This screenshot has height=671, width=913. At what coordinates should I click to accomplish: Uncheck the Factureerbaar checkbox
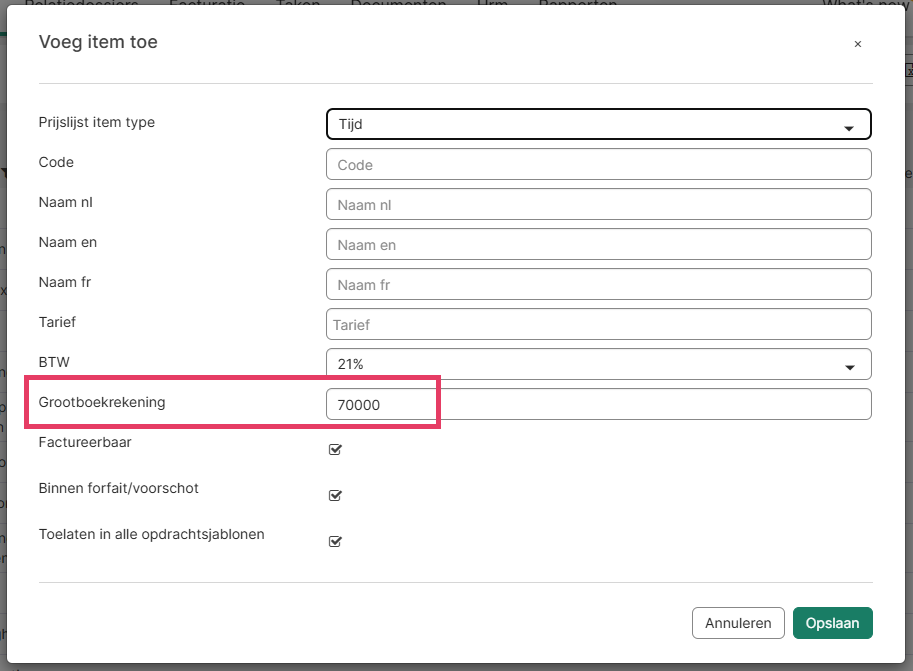pyautogui.click(x=335, y=449)
